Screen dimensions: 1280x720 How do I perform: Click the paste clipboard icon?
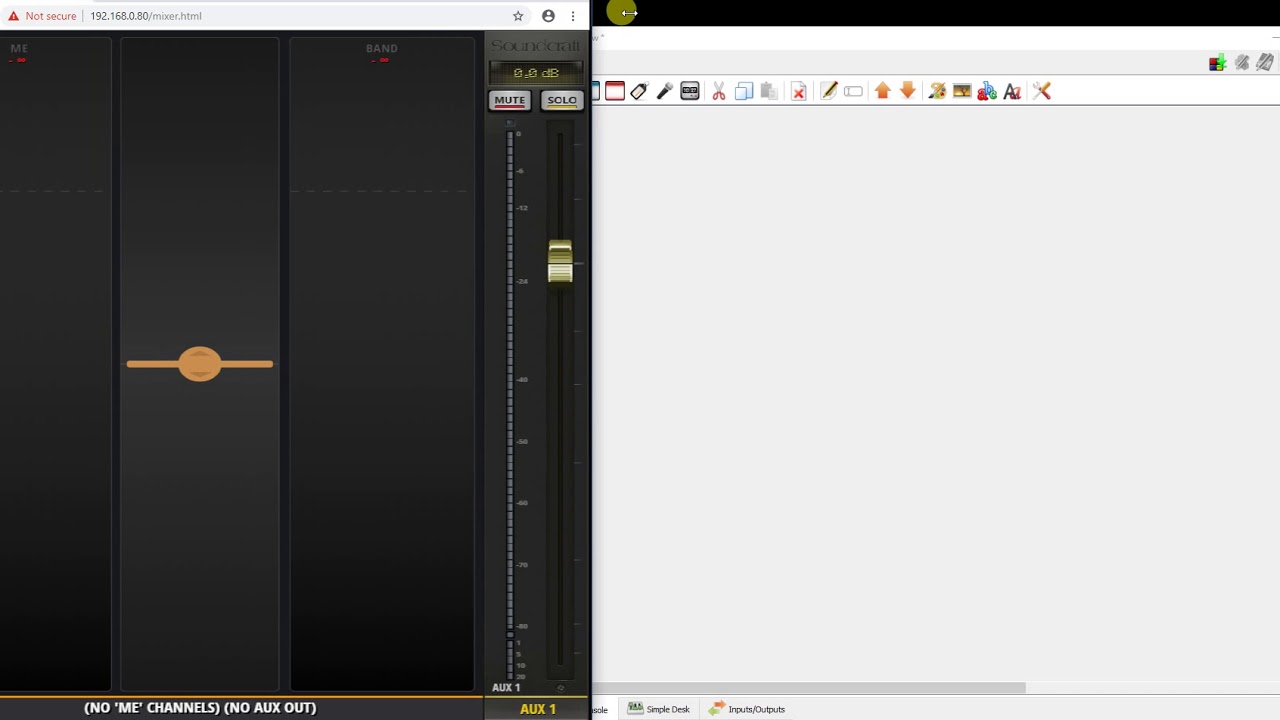tap(769, 91)
